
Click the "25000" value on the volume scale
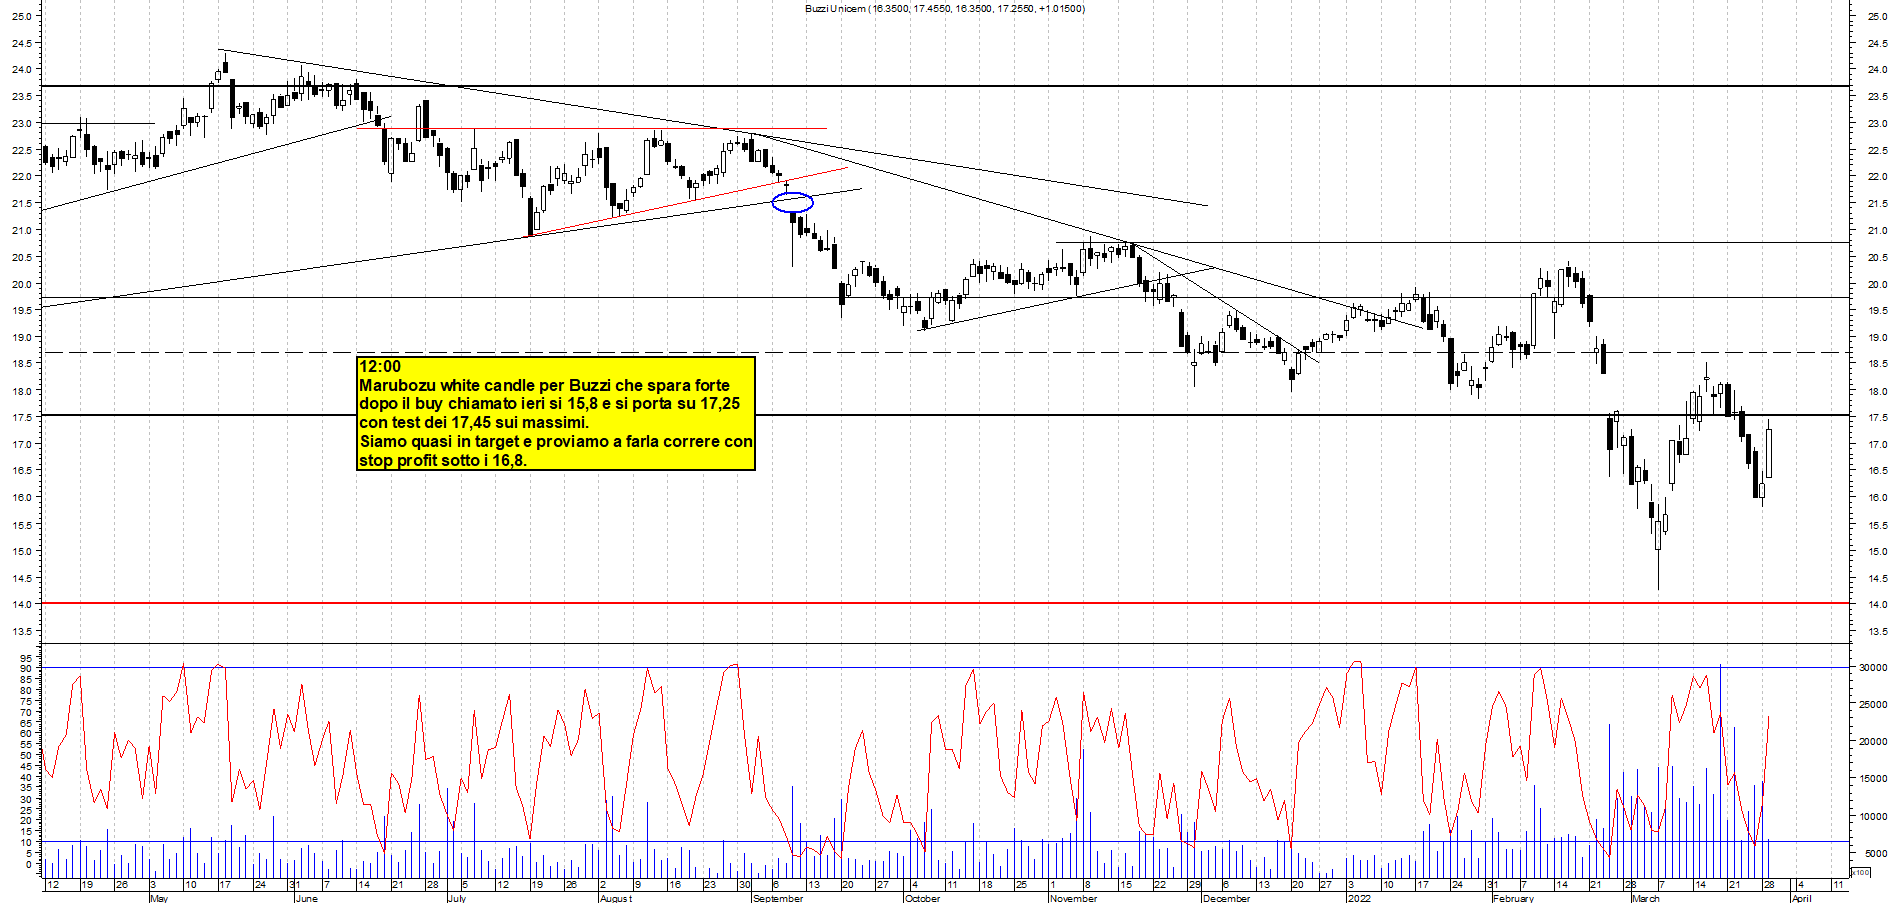(x=1873, y=704)
